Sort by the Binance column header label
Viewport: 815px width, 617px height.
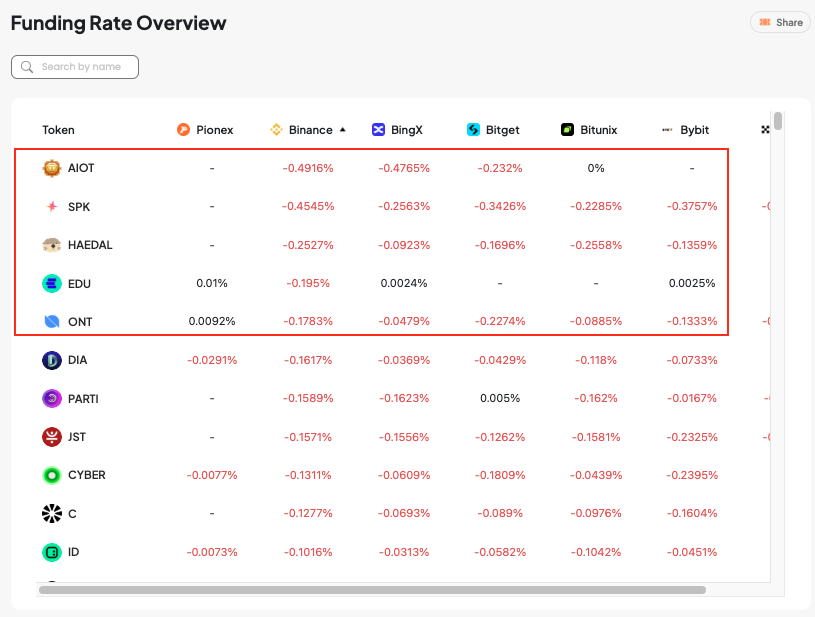[310, 130]
